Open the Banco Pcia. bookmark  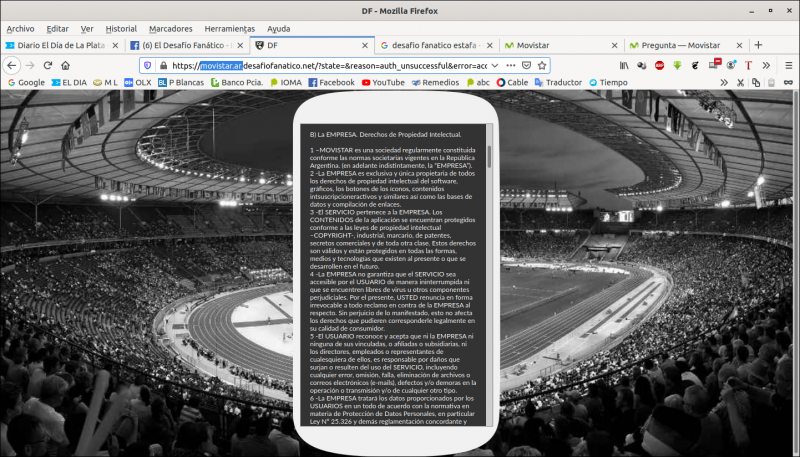point(237,82)
